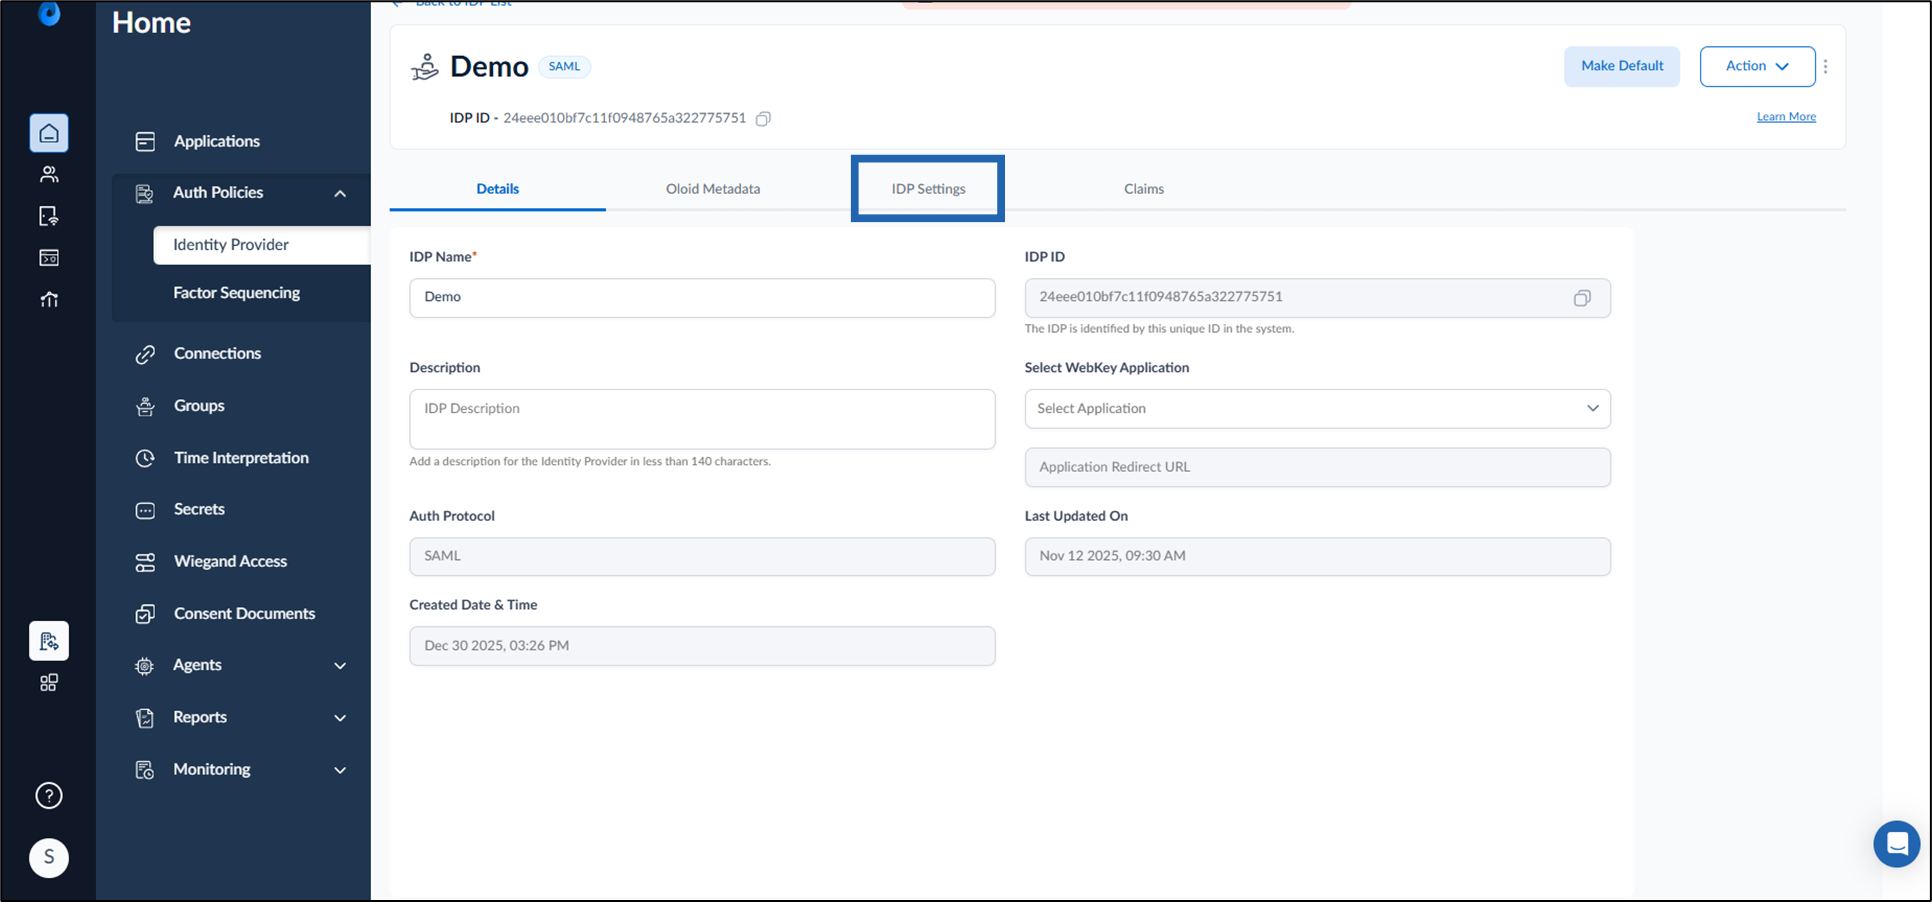
Task: Open the user avatar labeled S
Action: click(x=49, y=857)
